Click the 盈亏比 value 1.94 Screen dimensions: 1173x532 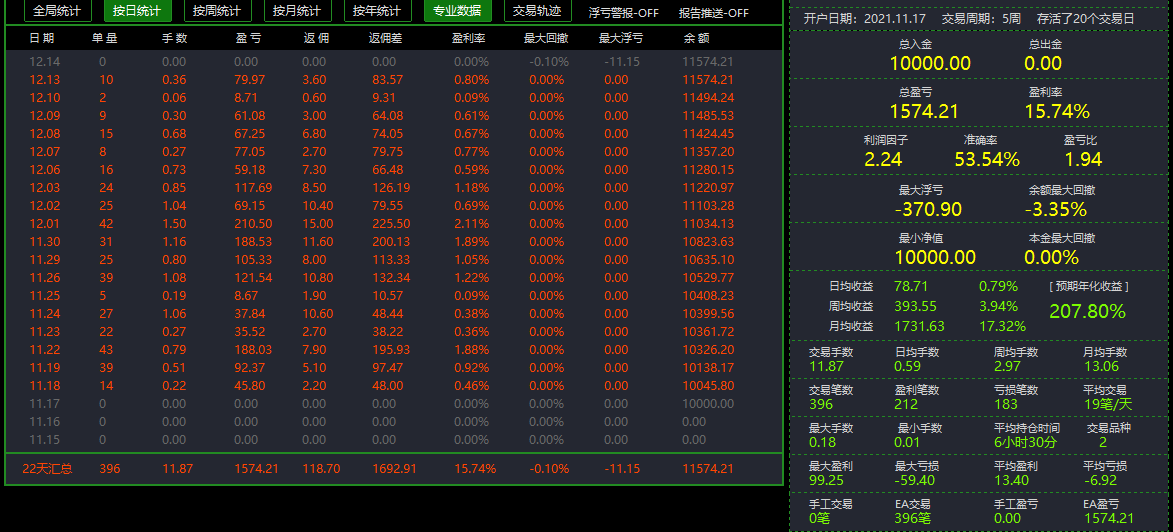(x=1082, y=159)
